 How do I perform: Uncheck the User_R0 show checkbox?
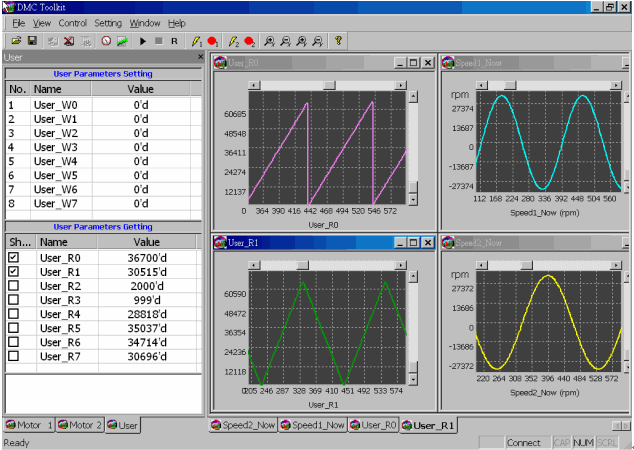click(13, 258)
